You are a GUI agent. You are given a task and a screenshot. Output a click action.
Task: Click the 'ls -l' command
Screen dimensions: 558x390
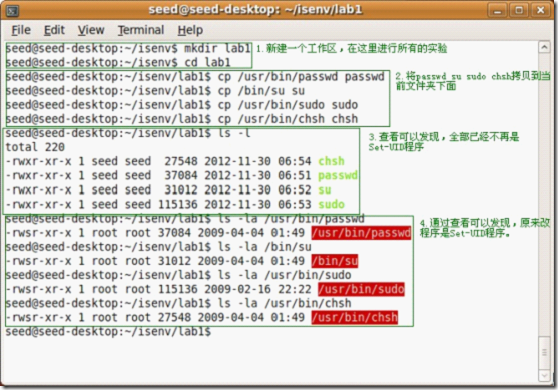234,133
